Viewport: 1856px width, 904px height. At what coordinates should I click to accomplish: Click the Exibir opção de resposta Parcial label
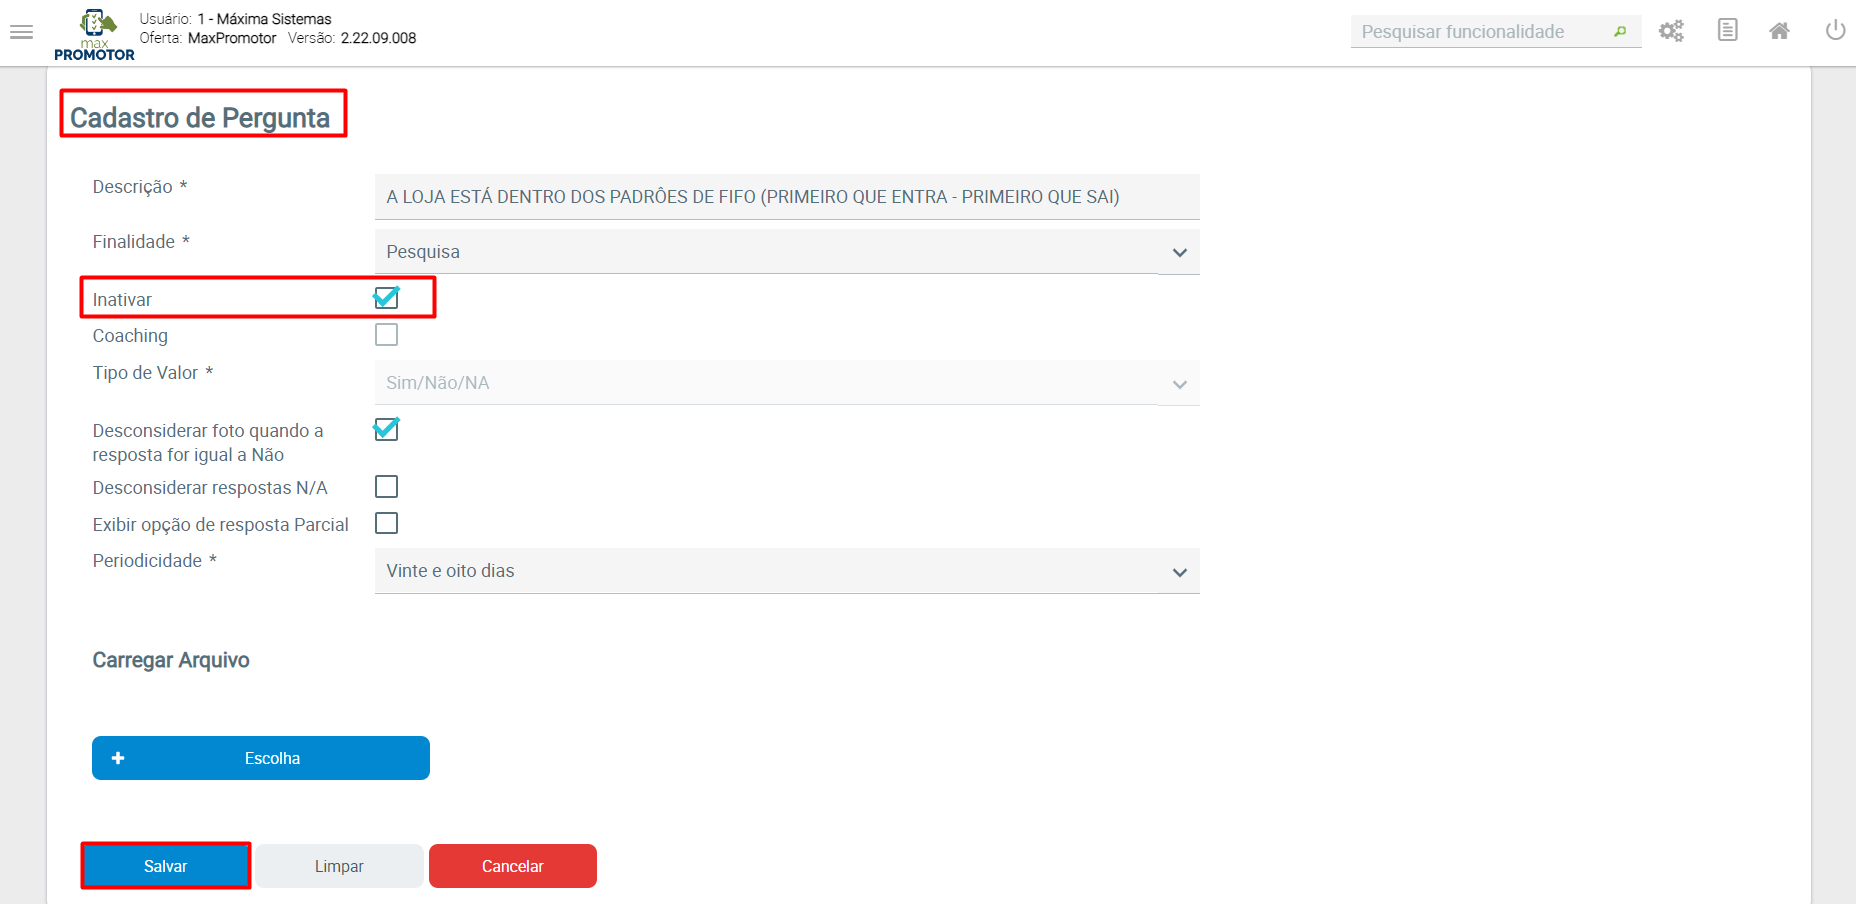pos(221,525)
